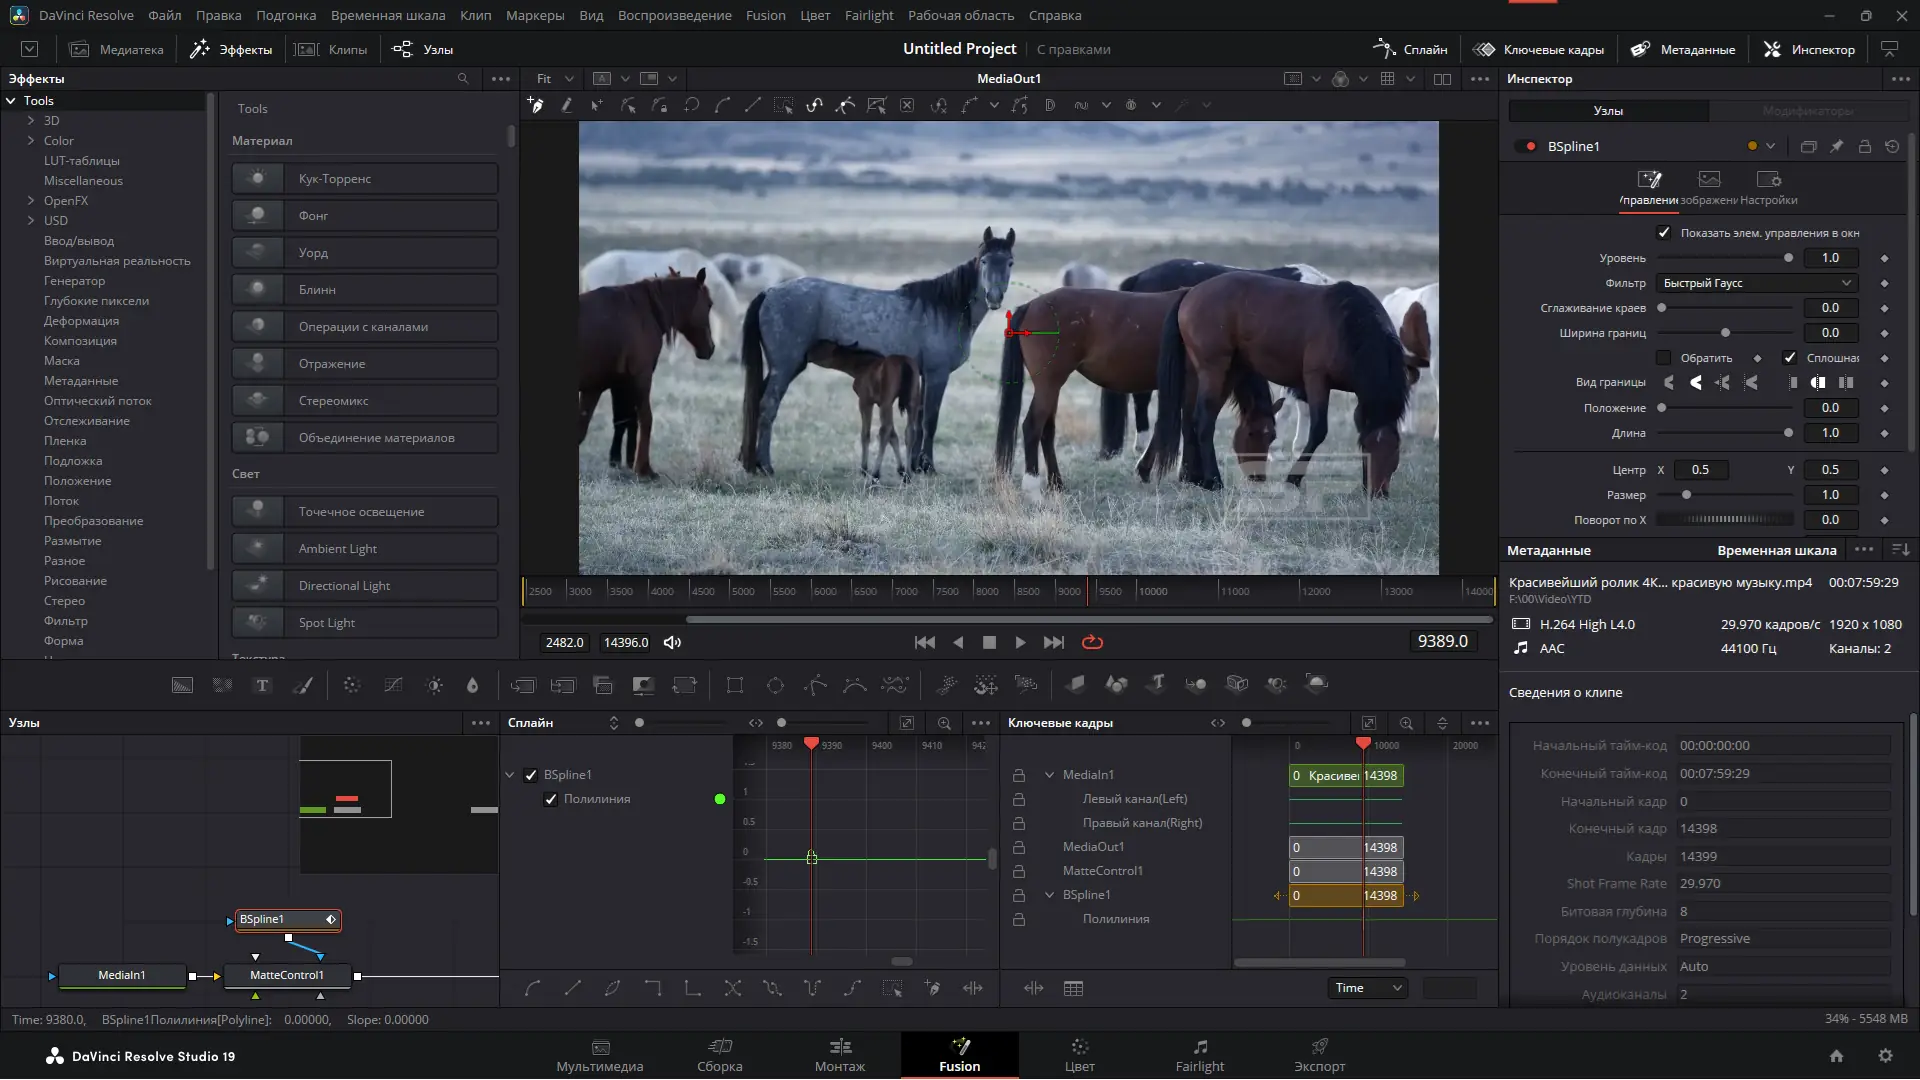This screenshot has height=1080, width=1920.
Task: Search effects with magnifier icon
Action: pyautogui.click(x=462, y=78)
